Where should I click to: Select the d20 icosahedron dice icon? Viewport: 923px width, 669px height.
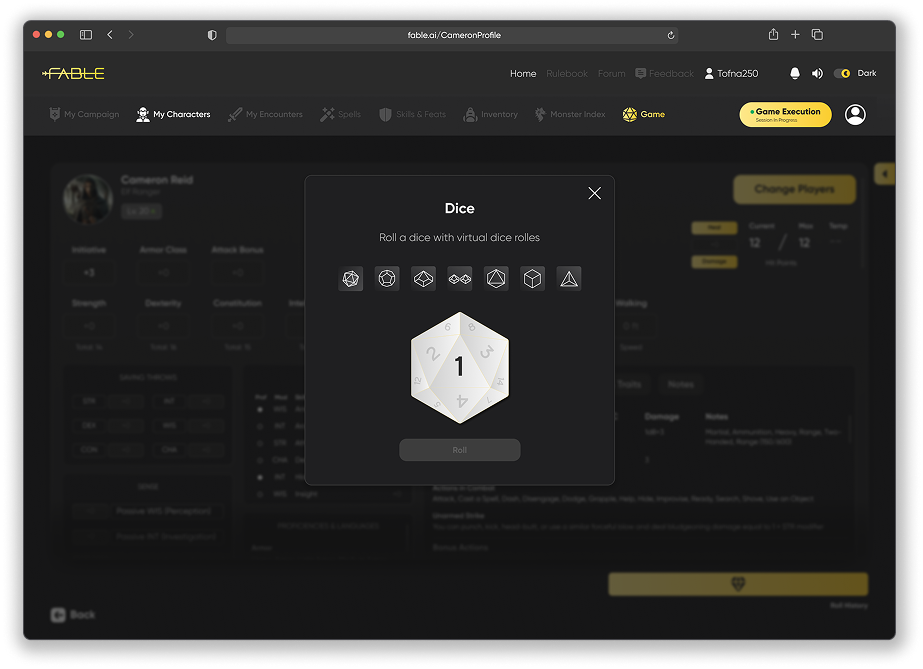point(351,279)
